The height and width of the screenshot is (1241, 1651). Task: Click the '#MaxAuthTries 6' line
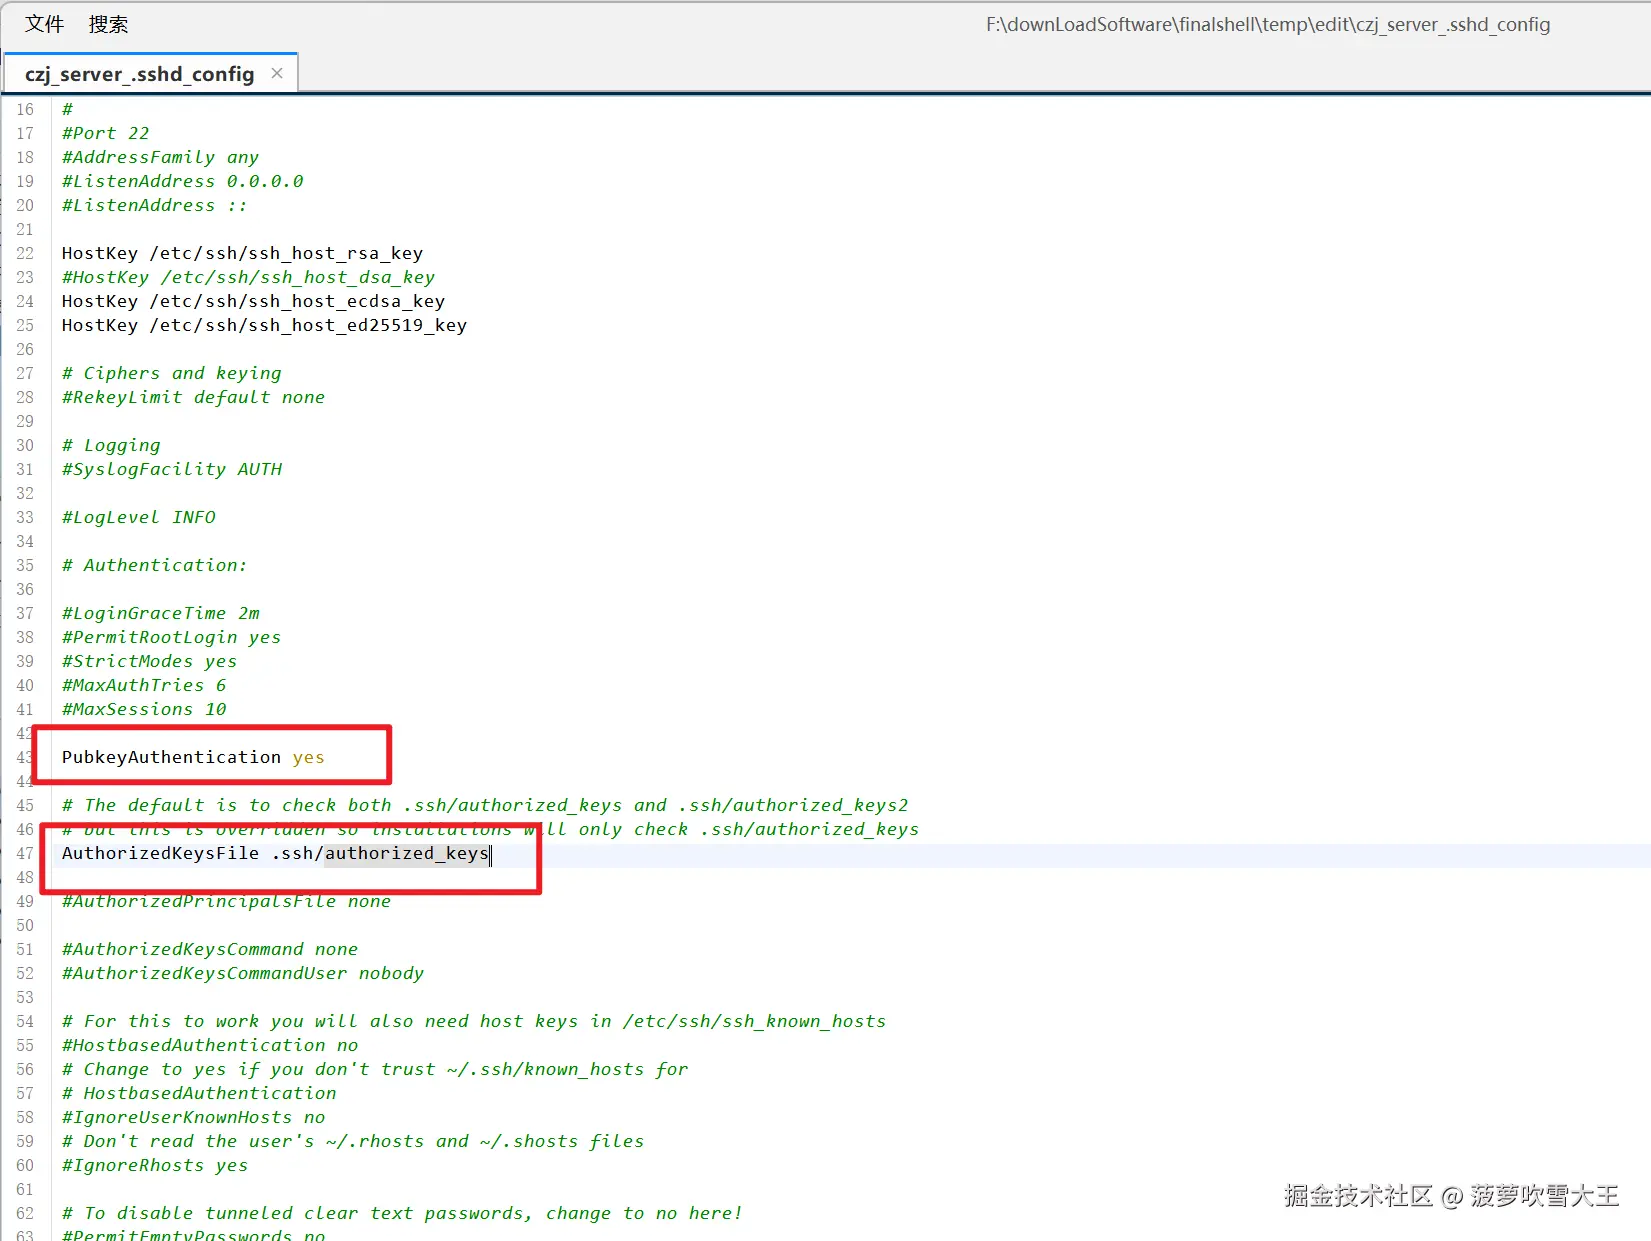(144, 685)
